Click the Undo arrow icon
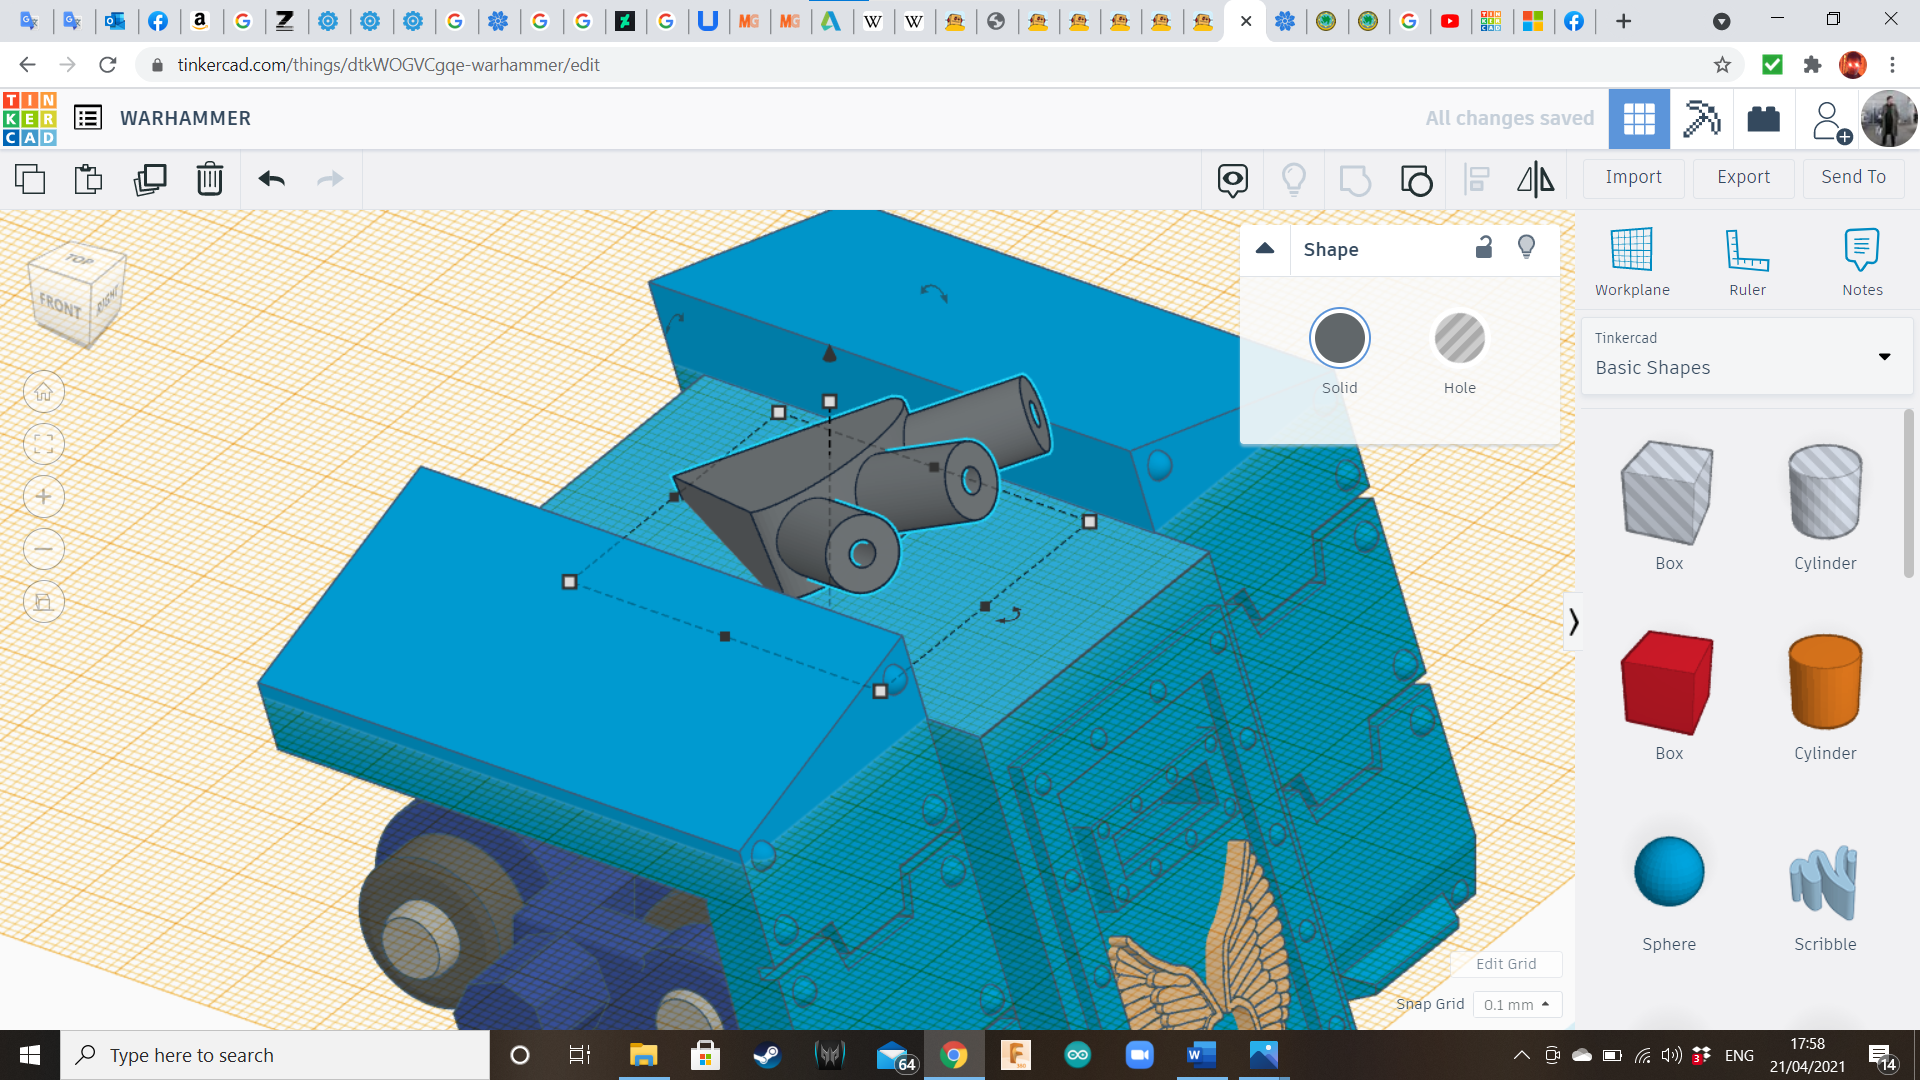1920x1080 pixels. pyautogui.click(x=271, y=180)
